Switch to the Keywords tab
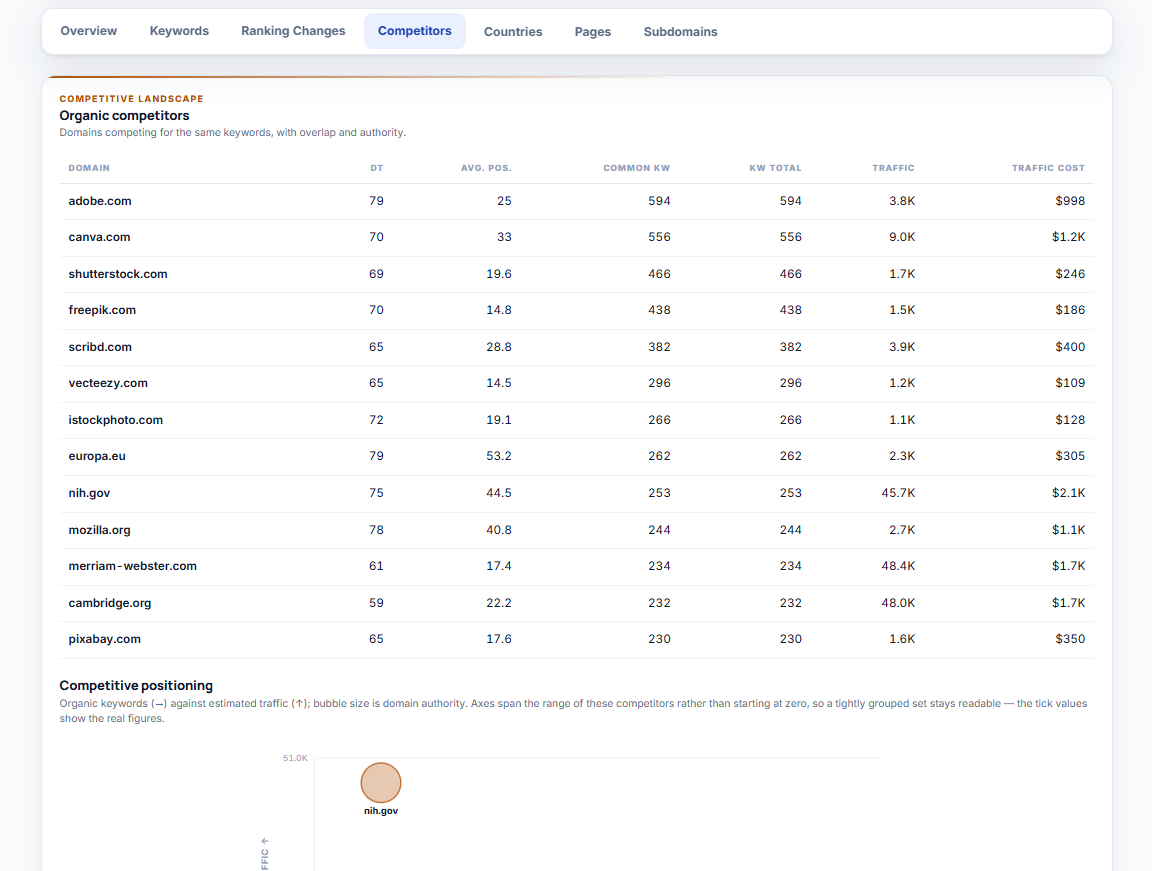 [x=179, y=31]
